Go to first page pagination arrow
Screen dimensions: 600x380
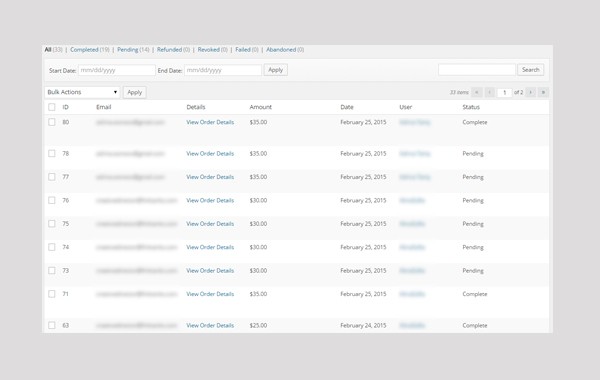(x=476, y=92)
